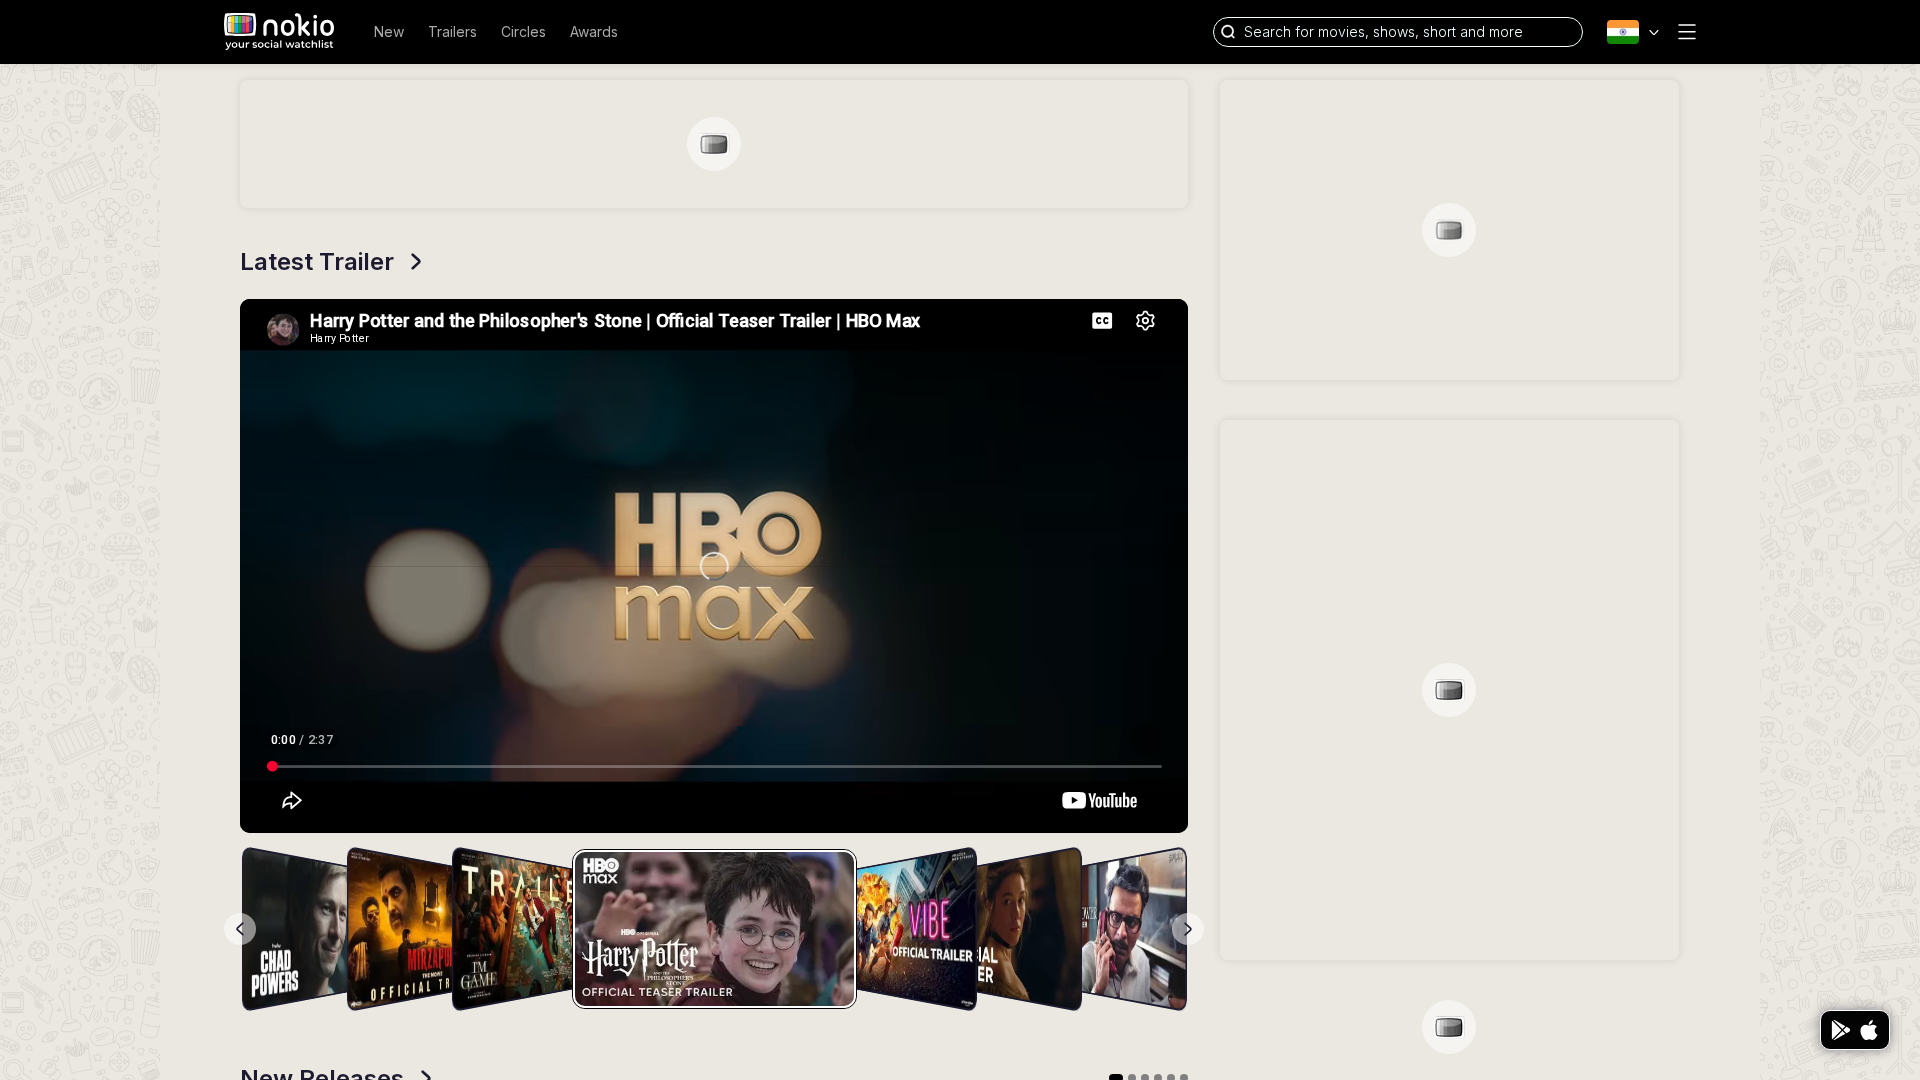Open video settings gear
This screenshot has width=1920, height=1080.
point(1145,321)
